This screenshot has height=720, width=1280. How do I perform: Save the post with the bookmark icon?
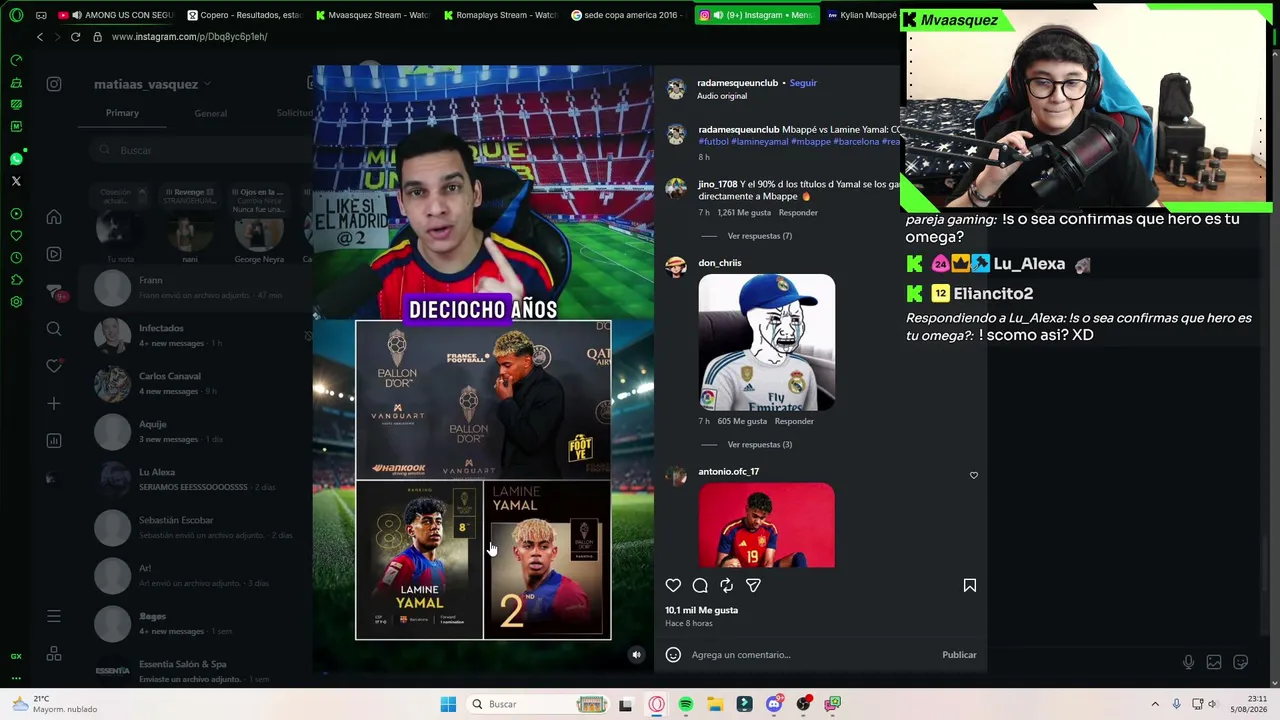(970, 586)
